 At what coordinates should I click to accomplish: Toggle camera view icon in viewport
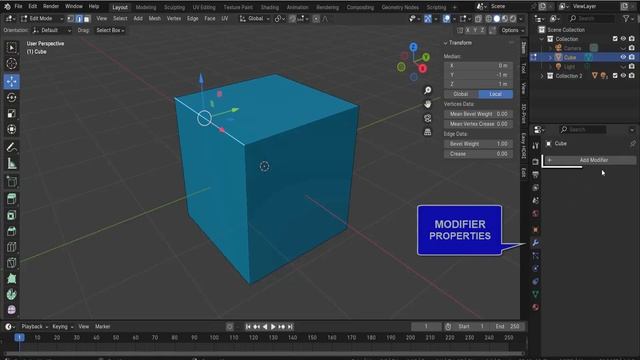[427, 118]
